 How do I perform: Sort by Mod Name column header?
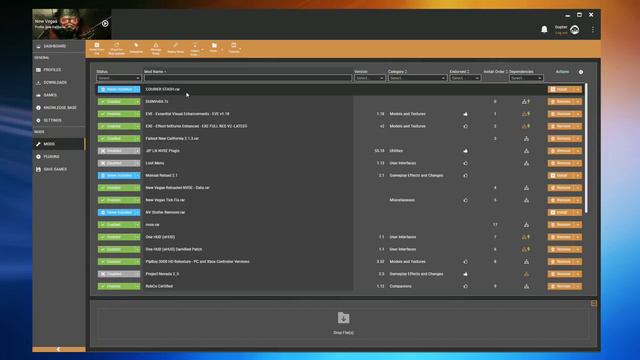click(x=154, y=71)
